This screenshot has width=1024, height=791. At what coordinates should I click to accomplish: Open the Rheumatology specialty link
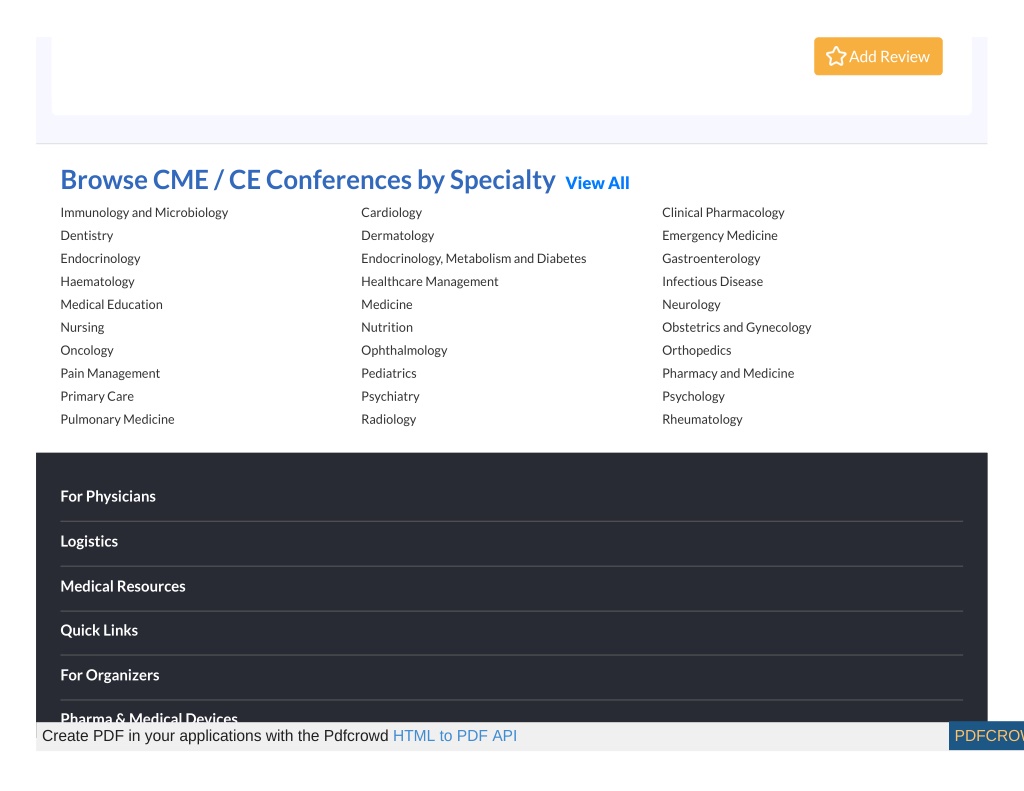[702, 419]
